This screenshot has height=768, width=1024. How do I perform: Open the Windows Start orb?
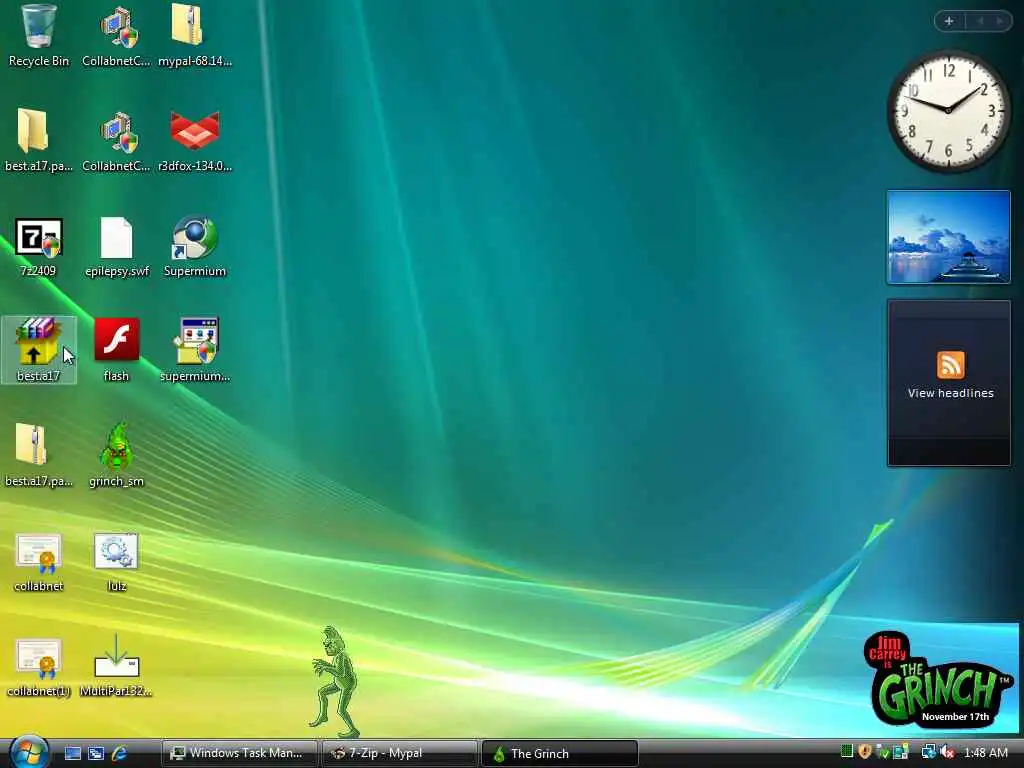(29, 751)
